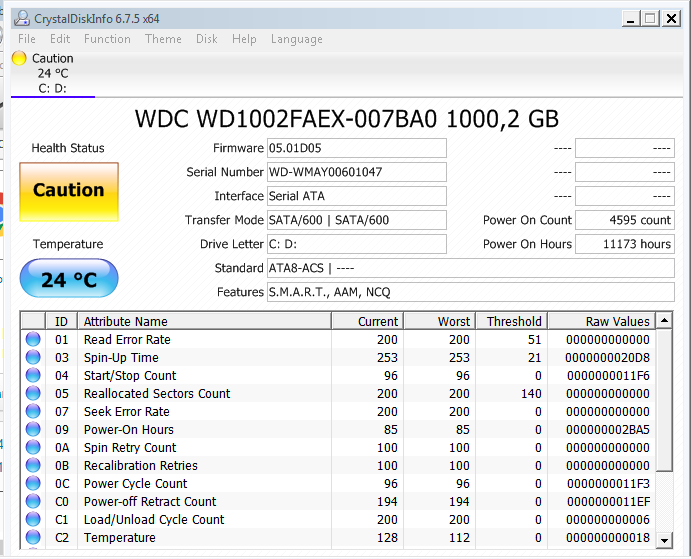Click status orb for Spin-Up Time
This screenshot has height=559, width=691.
coord(33,358)
